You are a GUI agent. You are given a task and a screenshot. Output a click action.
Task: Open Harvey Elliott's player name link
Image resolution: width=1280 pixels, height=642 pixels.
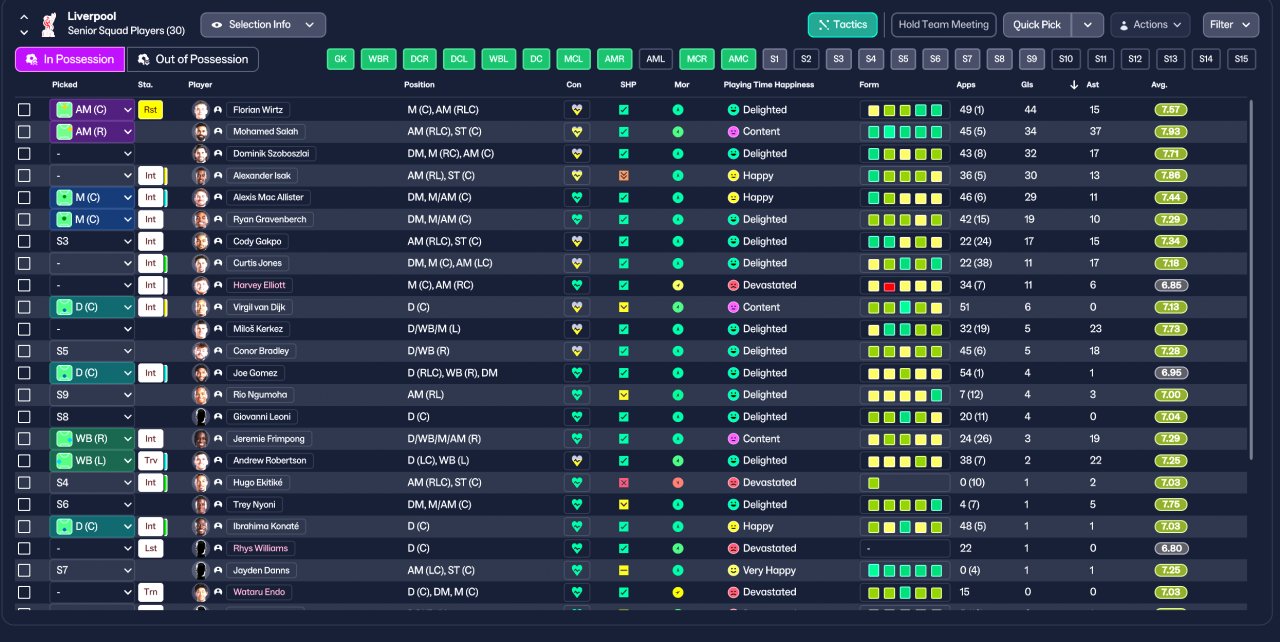pos(261,285)
